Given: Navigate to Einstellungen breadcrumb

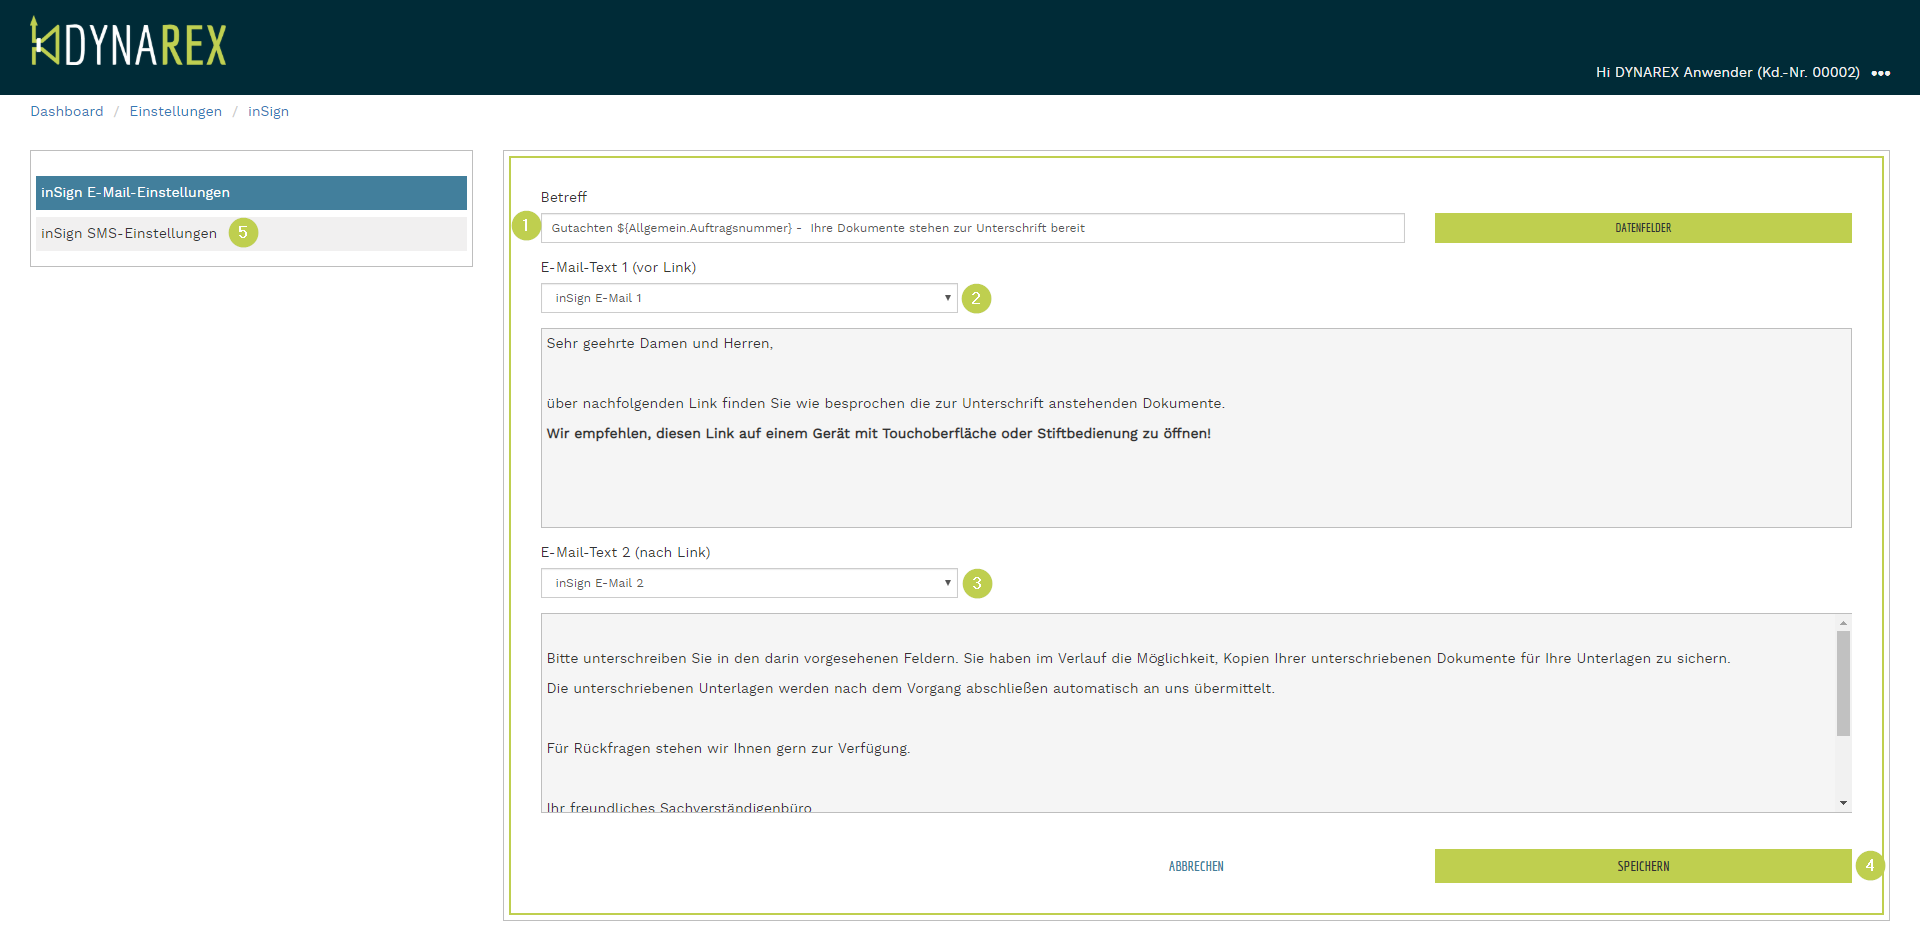Looking at the screenshot, I should coord(176,111).
